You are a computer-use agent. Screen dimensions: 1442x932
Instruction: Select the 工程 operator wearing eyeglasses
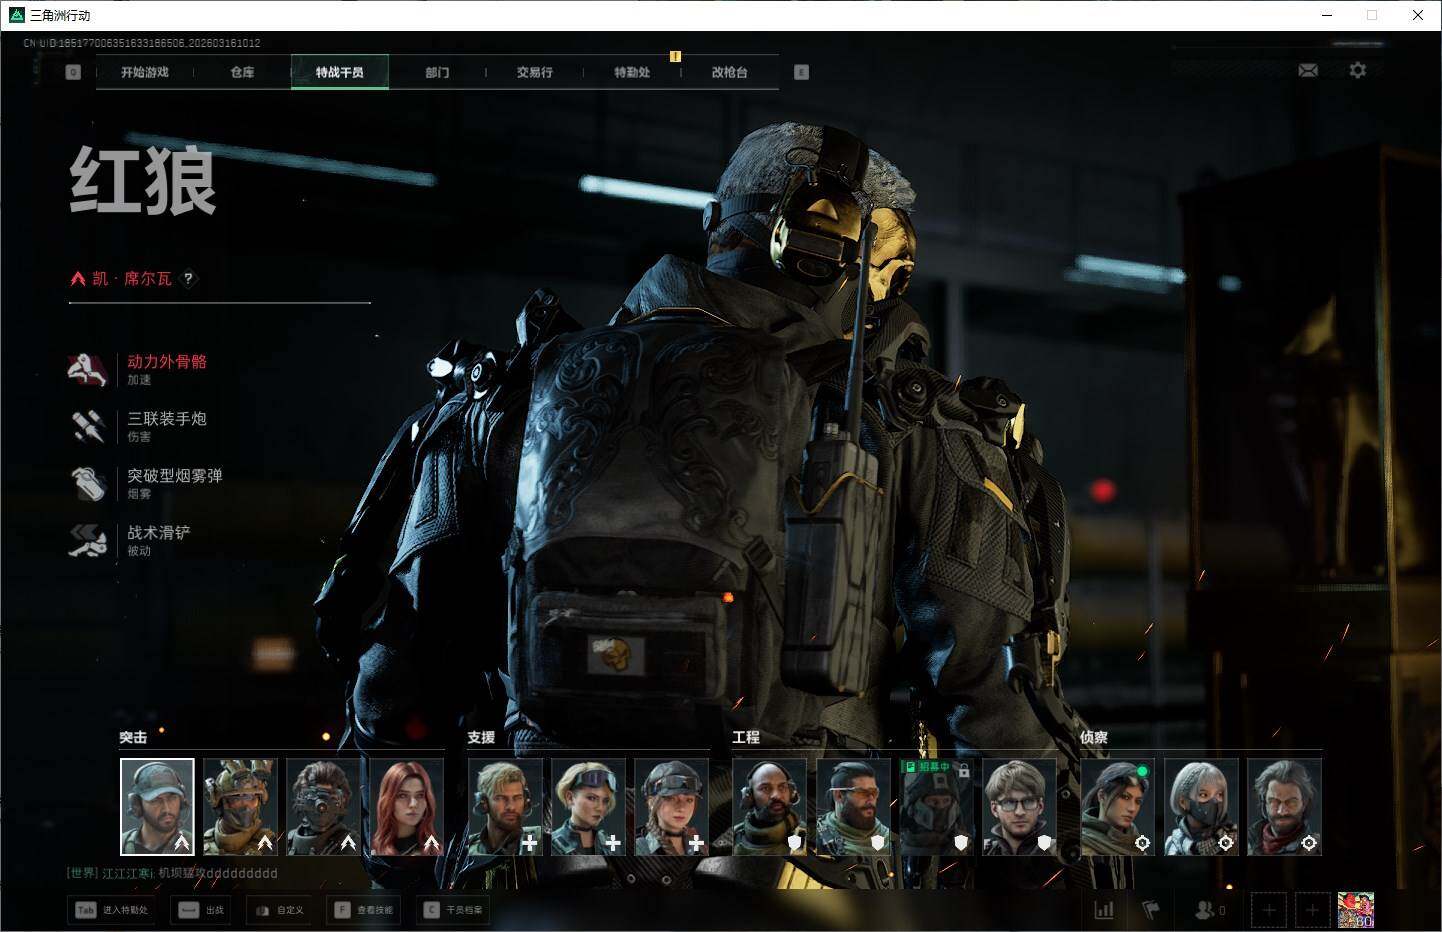[x=1020, y=807]
